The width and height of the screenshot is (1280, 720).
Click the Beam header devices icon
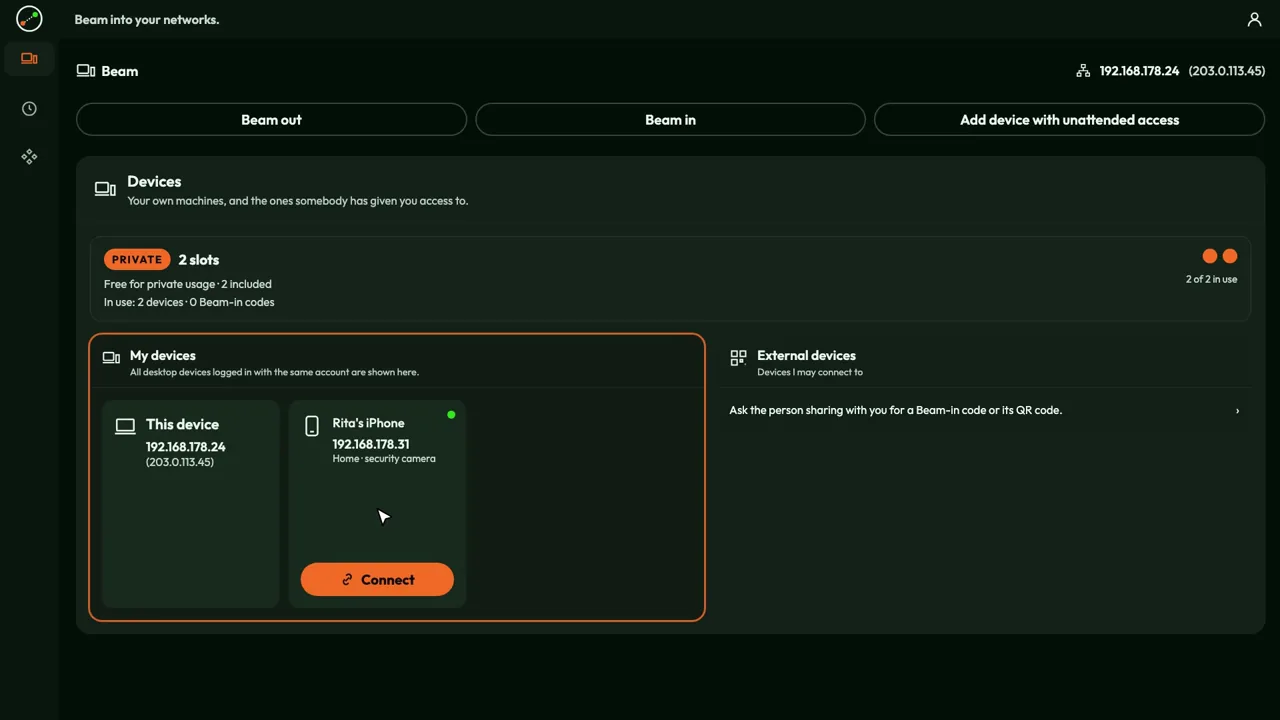86,71
